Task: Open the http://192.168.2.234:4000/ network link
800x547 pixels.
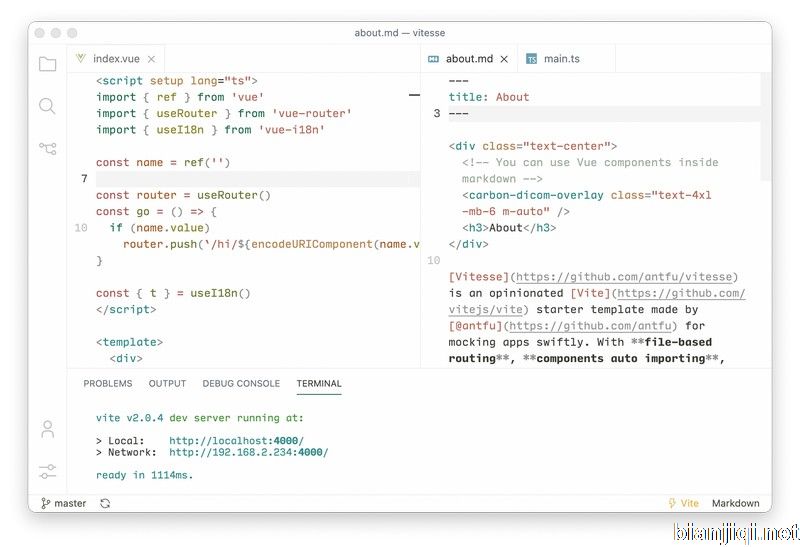Action: [x=248, y=453]
